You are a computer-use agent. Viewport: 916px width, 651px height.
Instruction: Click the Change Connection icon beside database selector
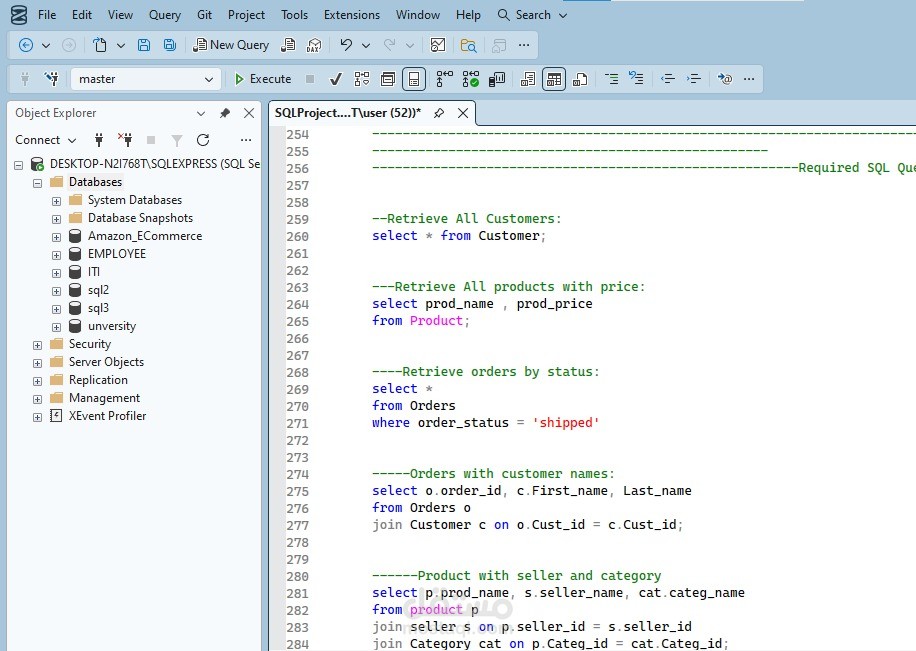point(52,79)
